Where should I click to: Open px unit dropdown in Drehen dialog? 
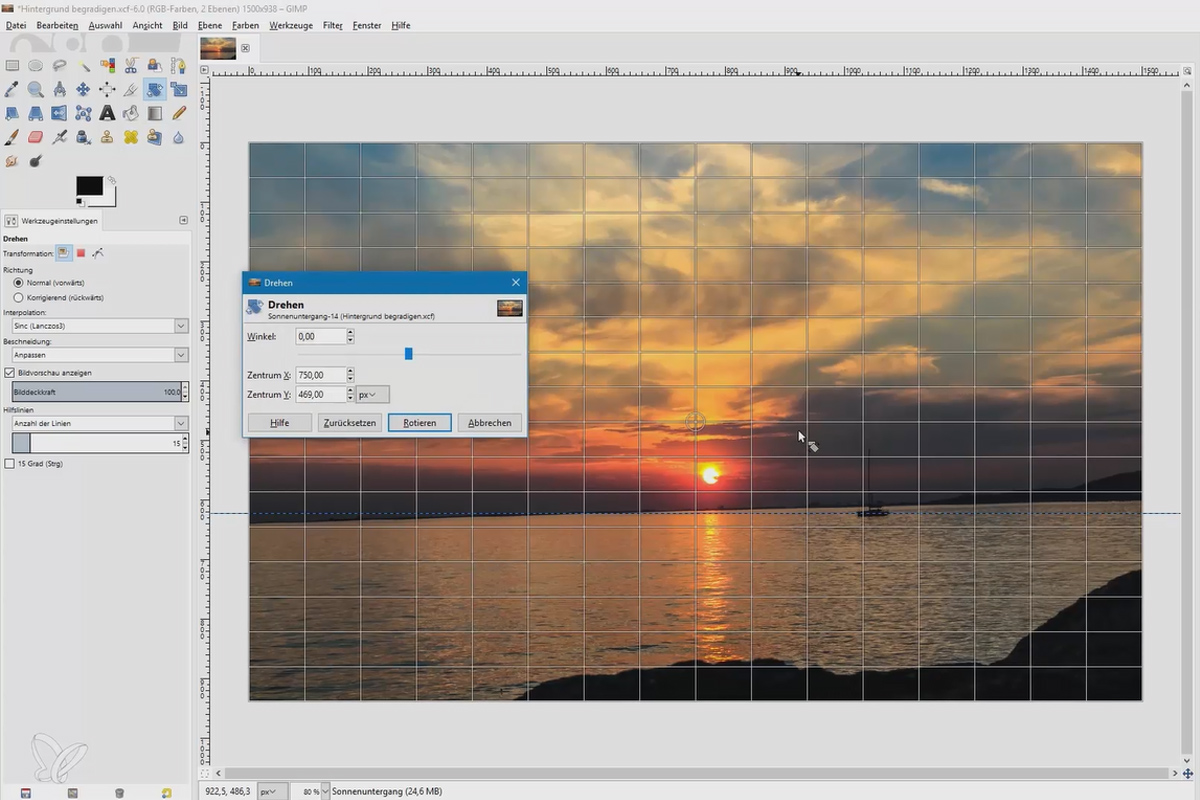point(373,395)
